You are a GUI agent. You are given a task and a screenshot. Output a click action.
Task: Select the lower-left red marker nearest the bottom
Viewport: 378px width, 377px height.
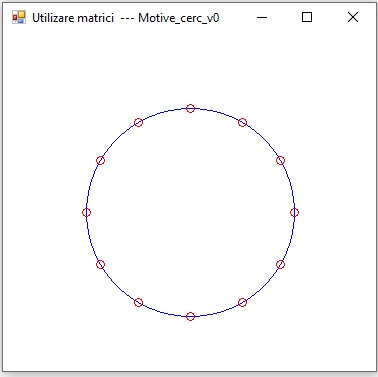(x=138, y=302)
